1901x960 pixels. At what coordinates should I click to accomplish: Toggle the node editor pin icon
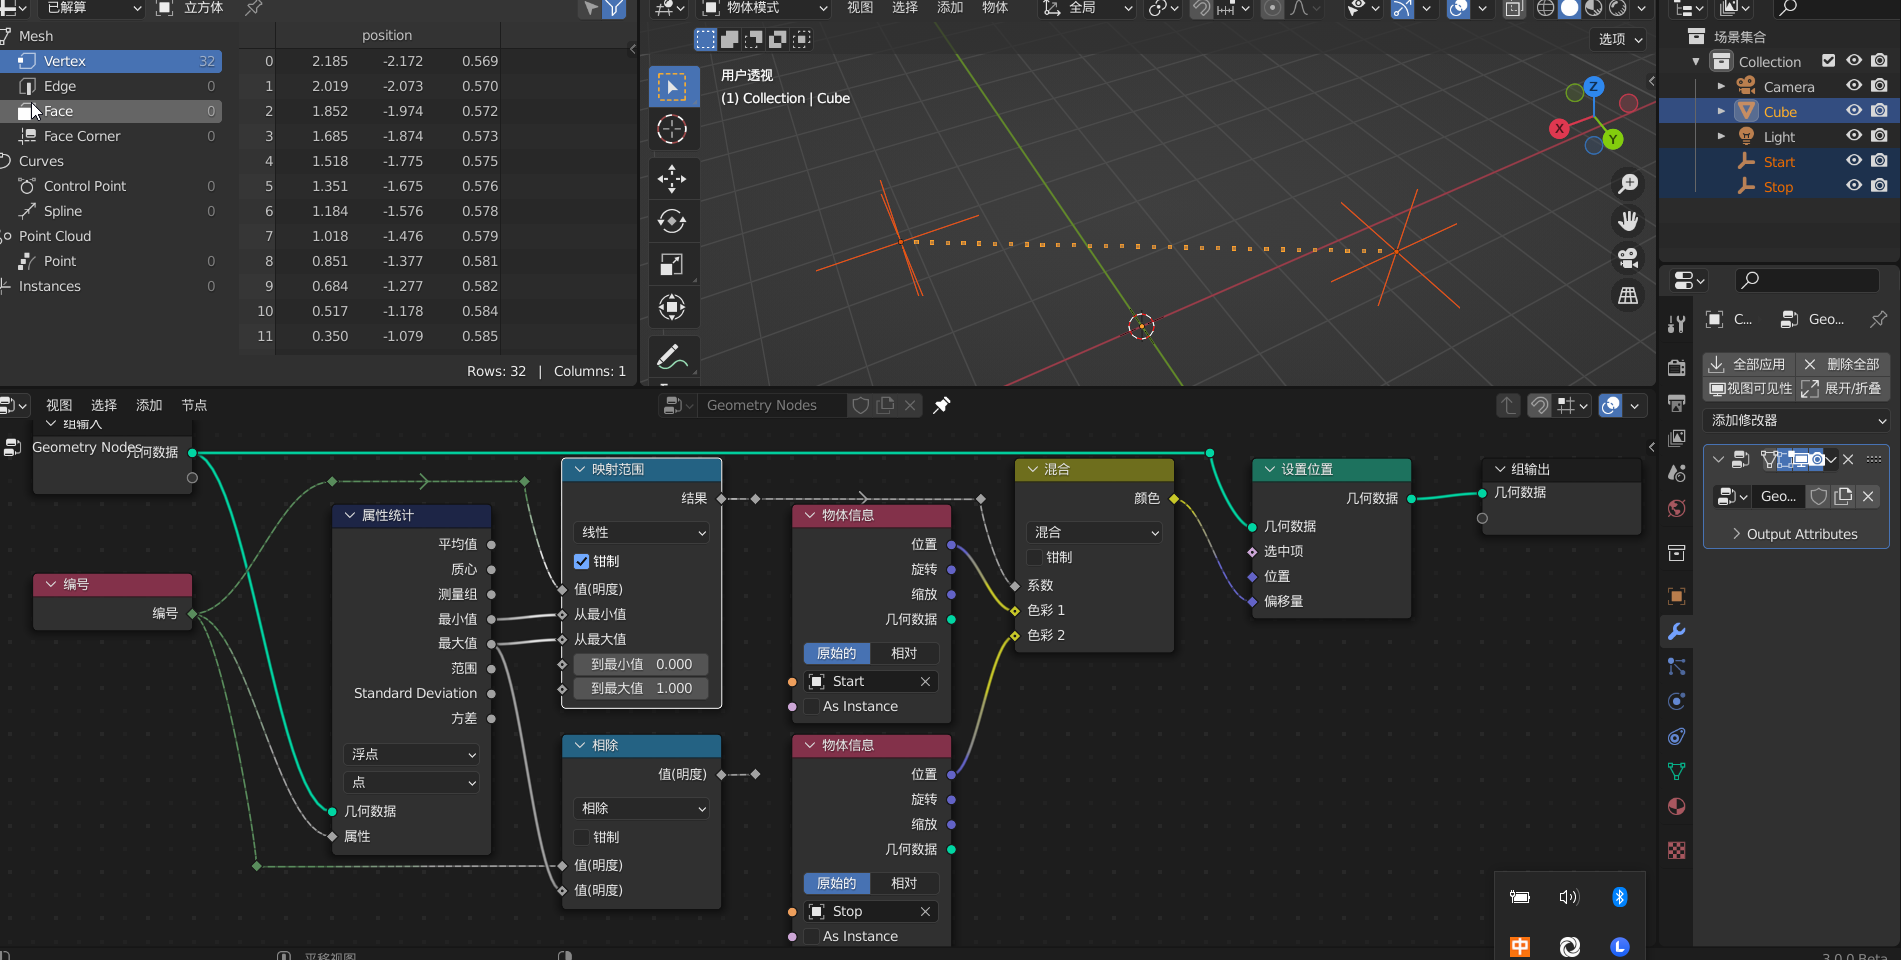942,405
